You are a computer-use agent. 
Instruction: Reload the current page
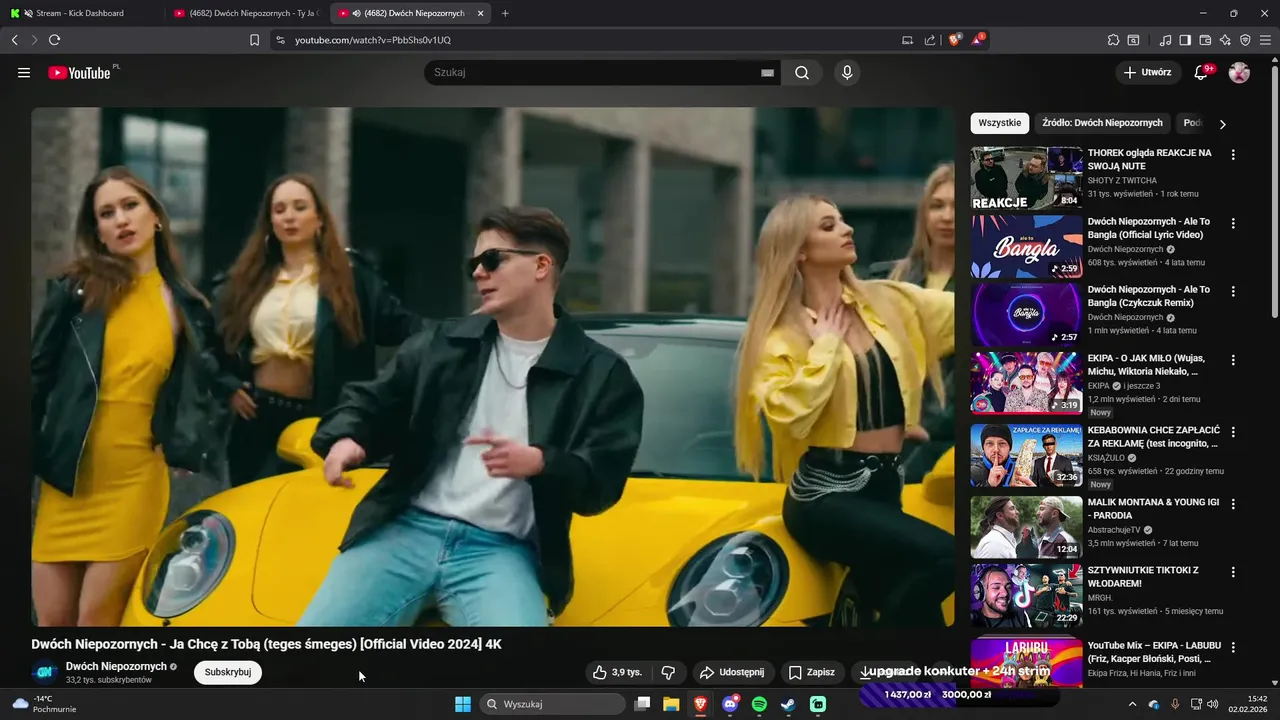(x=54, y=40)
